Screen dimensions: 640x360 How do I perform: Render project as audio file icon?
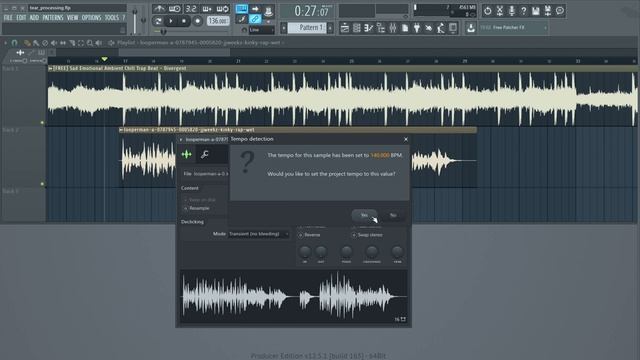click(x=548, y=11)
